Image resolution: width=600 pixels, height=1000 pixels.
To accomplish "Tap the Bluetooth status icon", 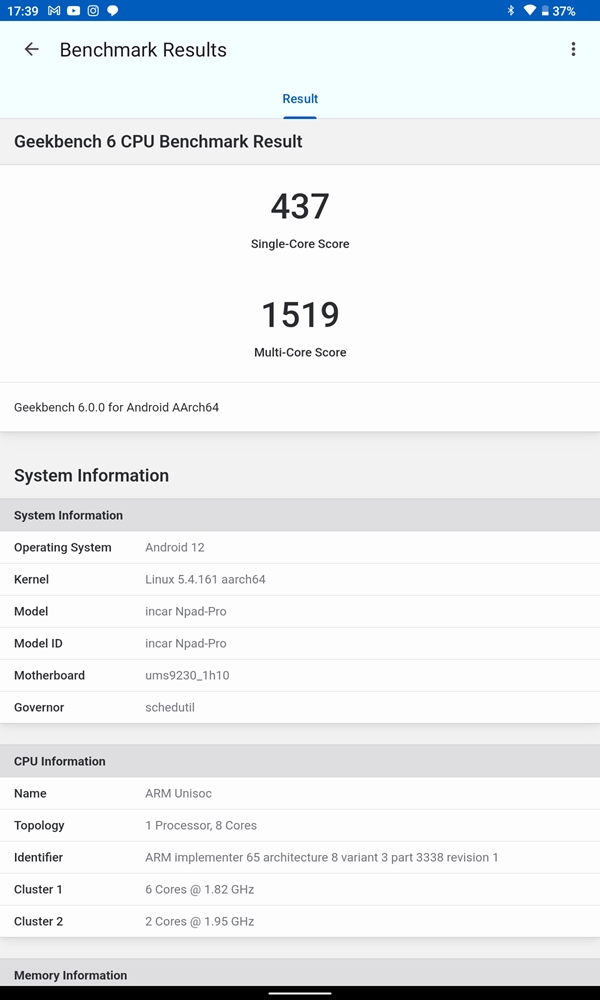I will coord(510,11).
